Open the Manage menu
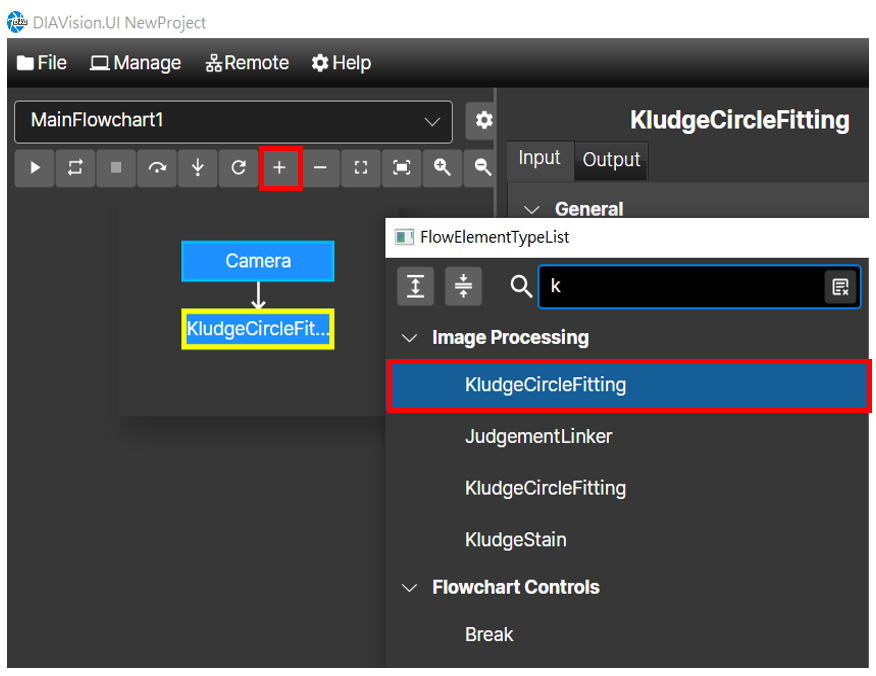876x676 pixels. (x=136, y=63)
